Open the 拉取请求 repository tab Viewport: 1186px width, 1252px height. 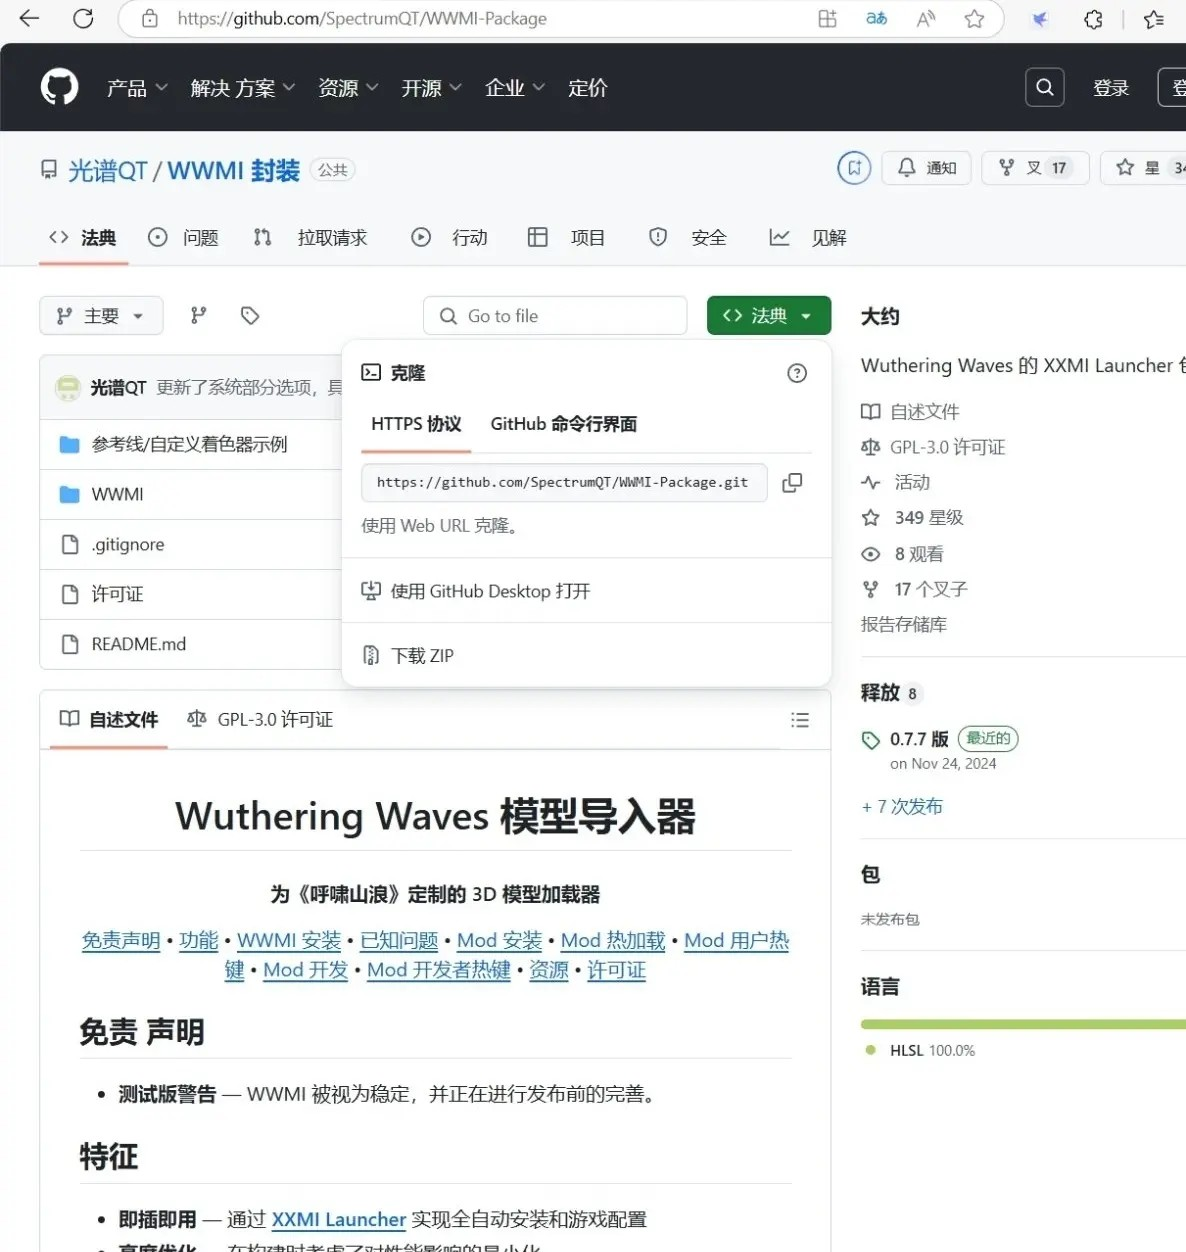331,238
